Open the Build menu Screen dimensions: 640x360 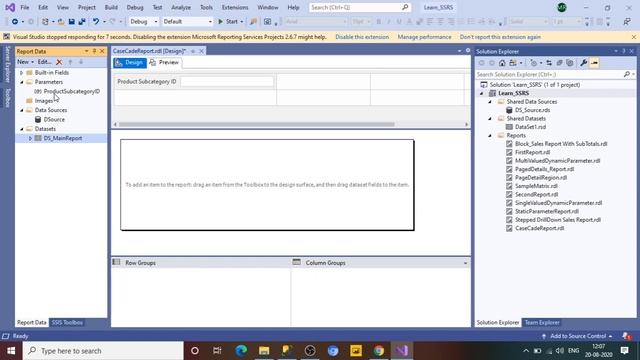click(111, 7)
